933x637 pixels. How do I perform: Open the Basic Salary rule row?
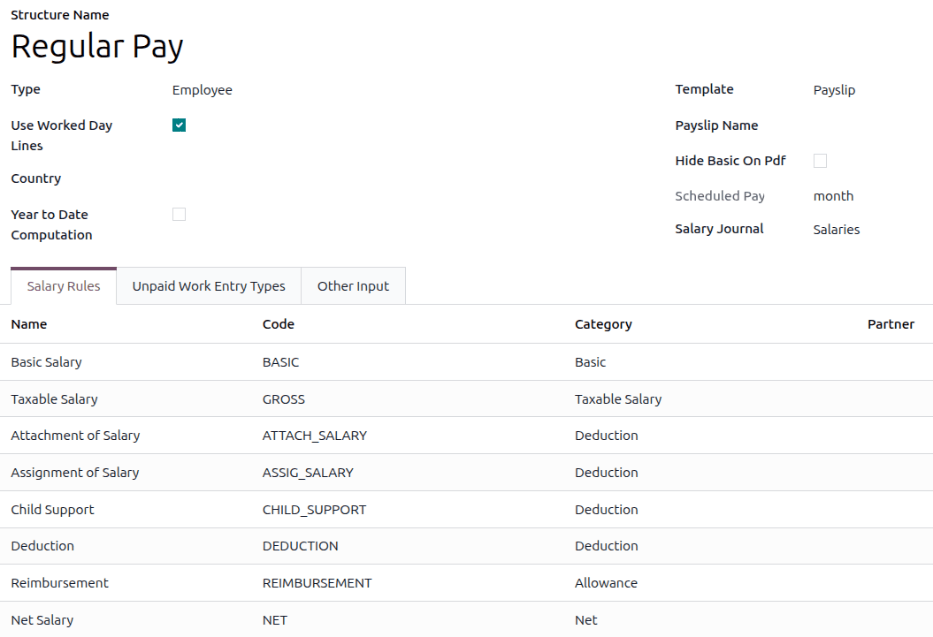tap(466, 362)
